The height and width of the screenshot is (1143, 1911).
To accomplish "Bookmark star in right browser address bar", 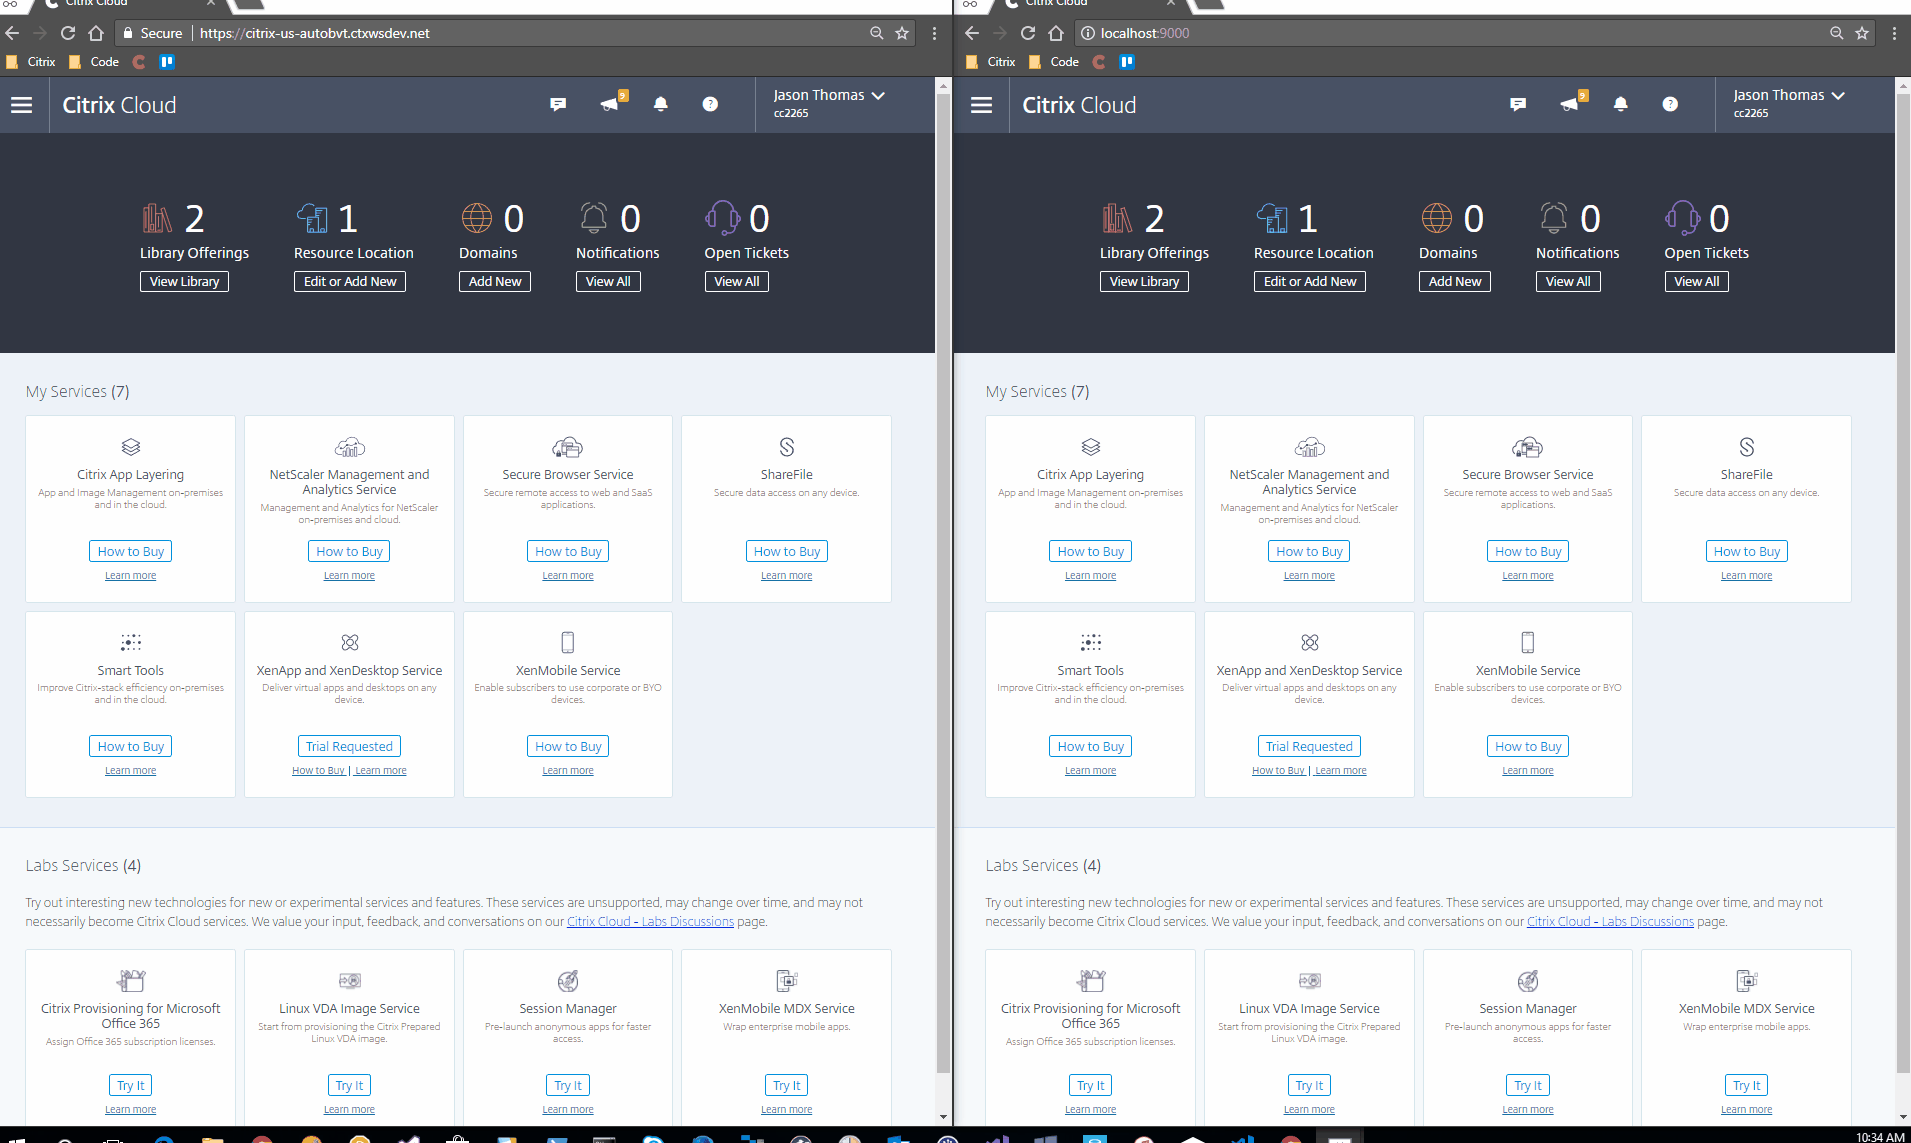I will pos(1862,33).
